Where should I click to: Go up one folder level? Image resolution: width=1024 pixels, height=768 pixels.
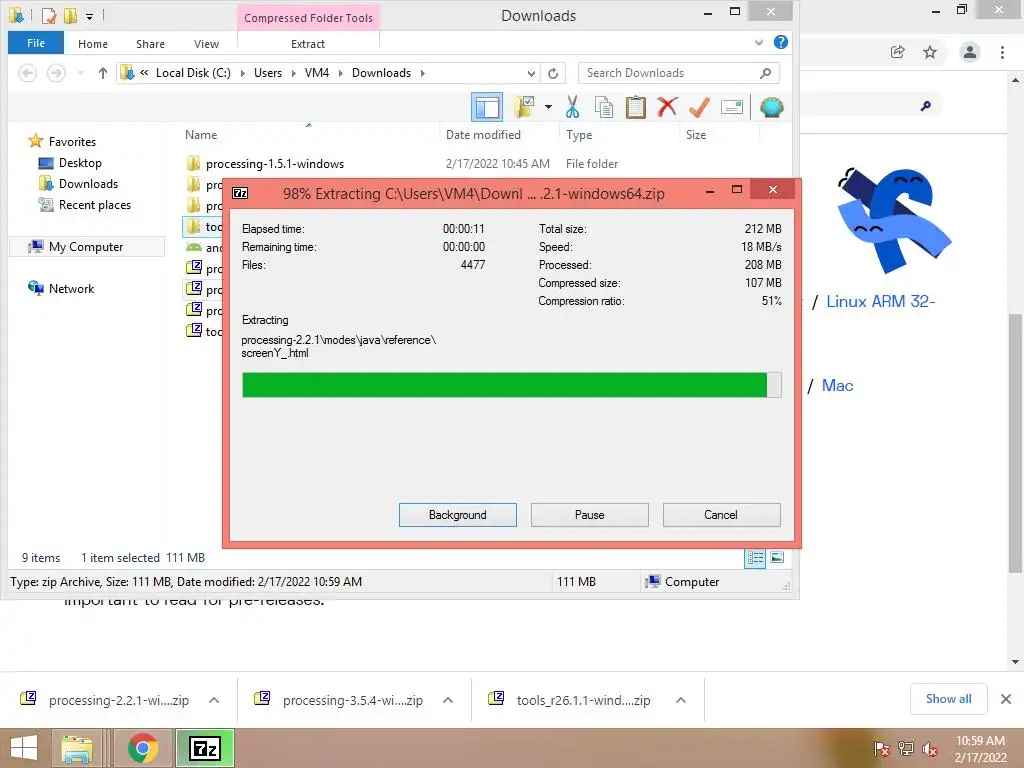tap(103, 73)
